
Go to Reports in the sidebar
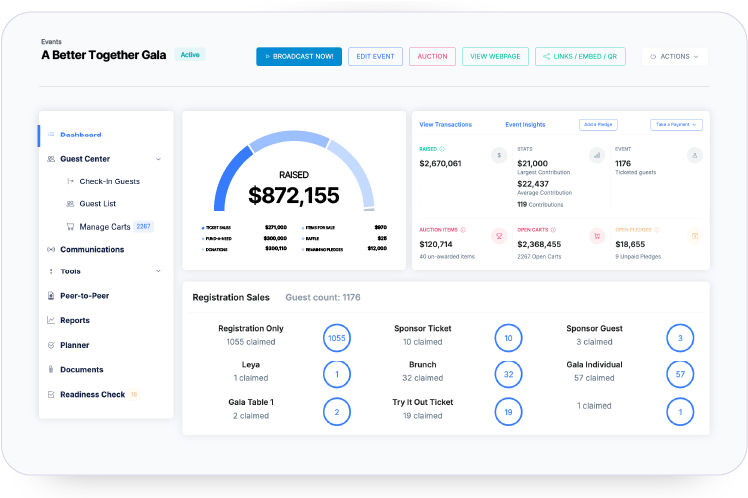[75, 321]
